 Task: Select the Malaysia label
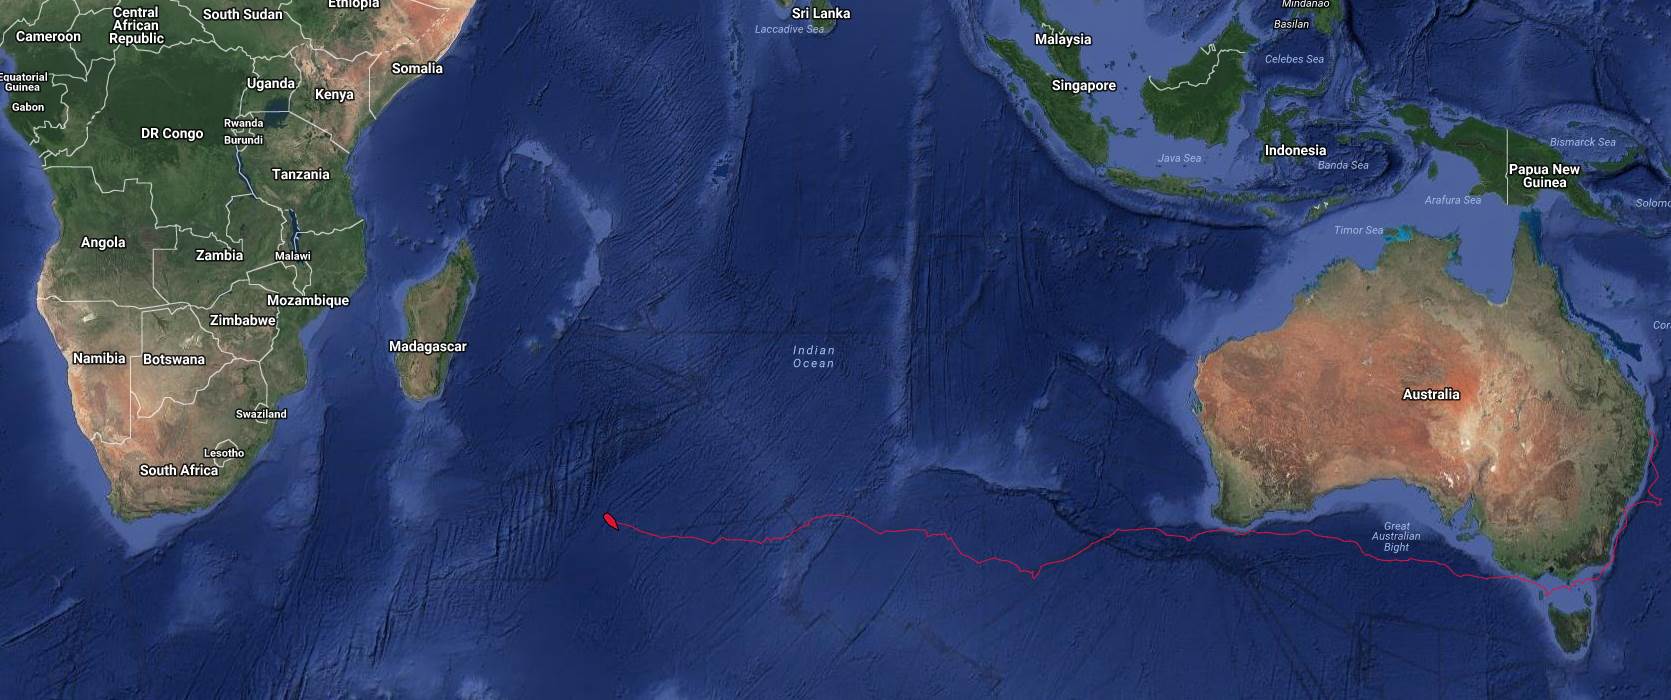[x=1063, y=40]
